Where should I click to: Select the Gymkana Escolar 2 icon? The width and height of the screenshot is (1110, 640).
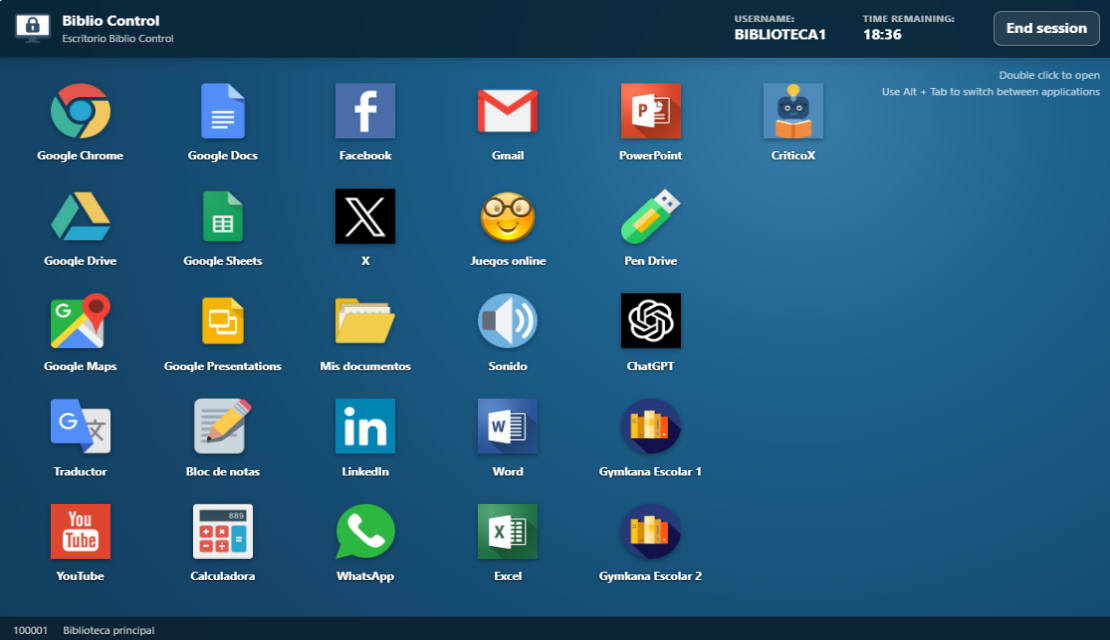point(651,532)
